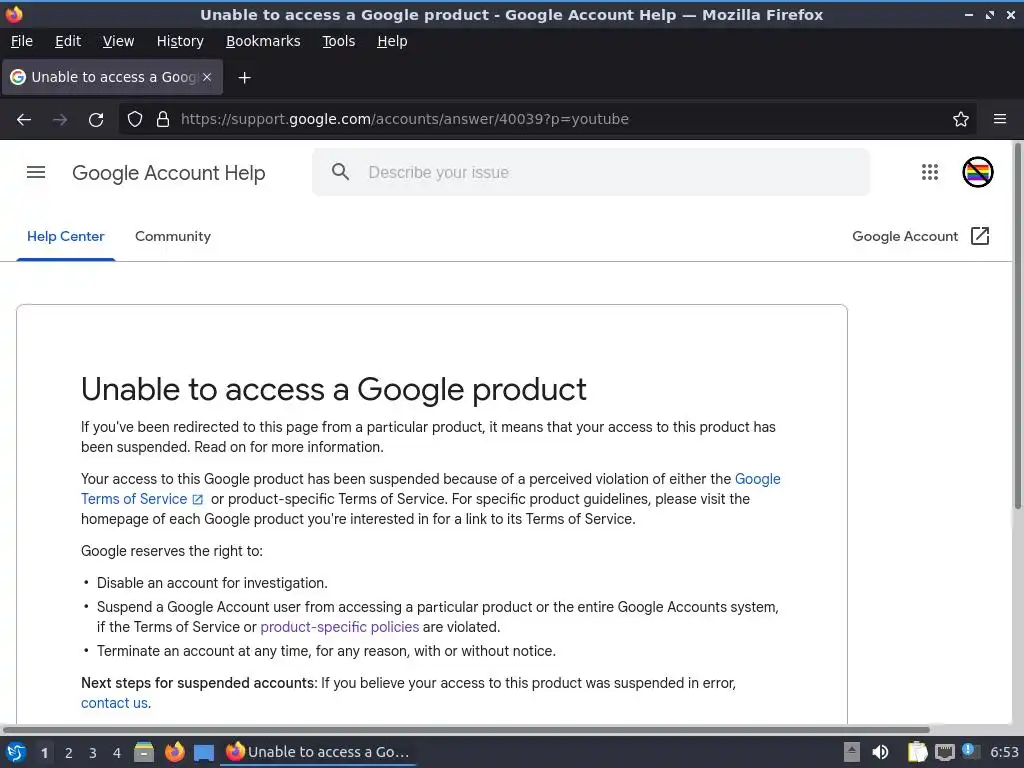Open a new tab

click(x=244, y=78)
